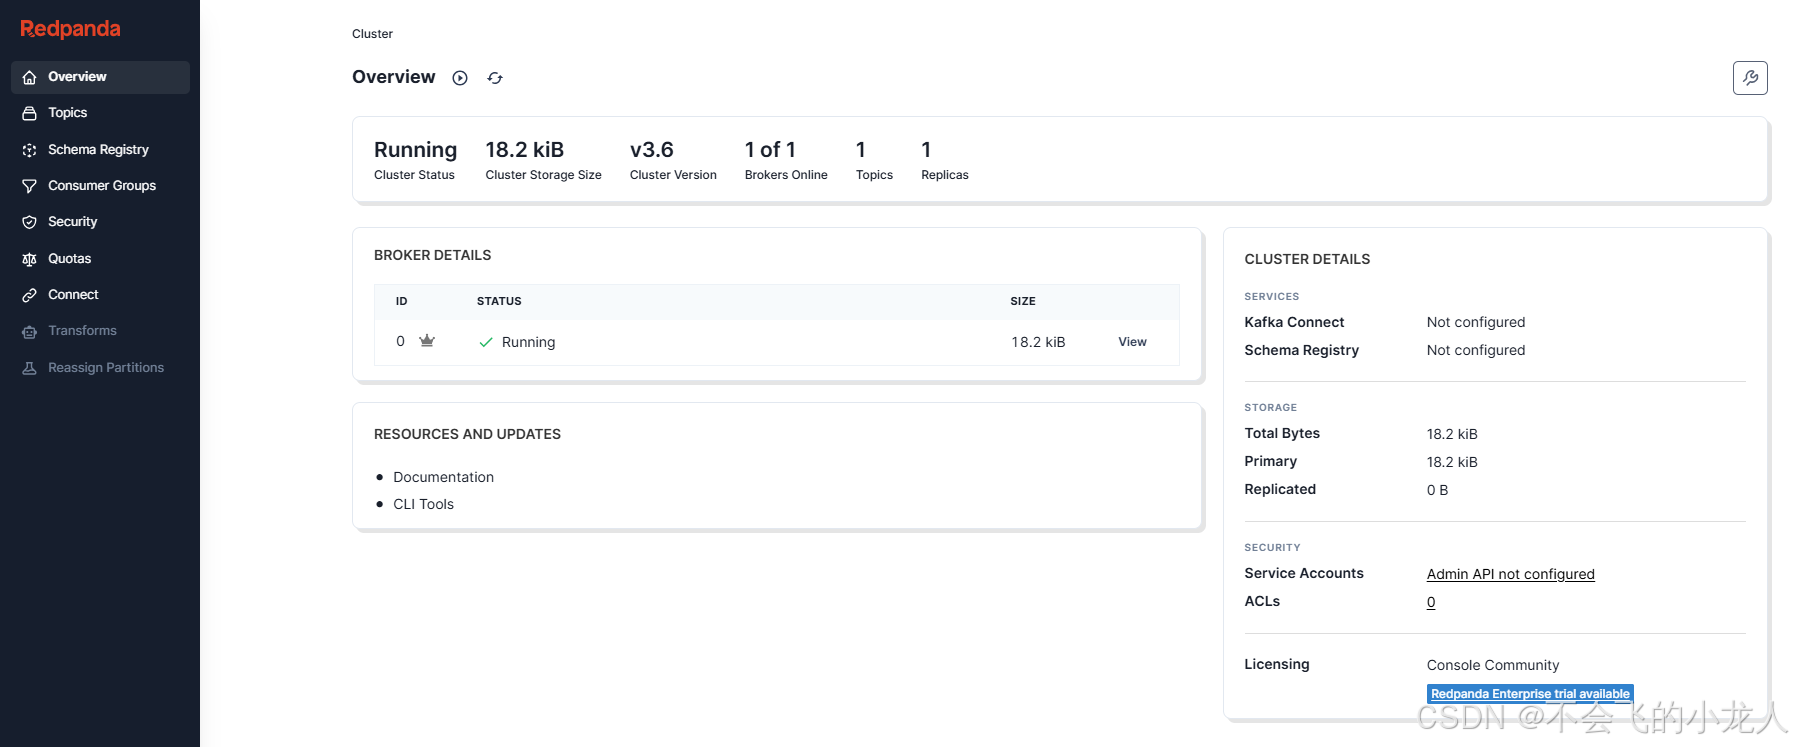Click the Quotas scale icon
Image resolution: width=1793 pixels, height=747 pixels.
[x=30, y=259]
